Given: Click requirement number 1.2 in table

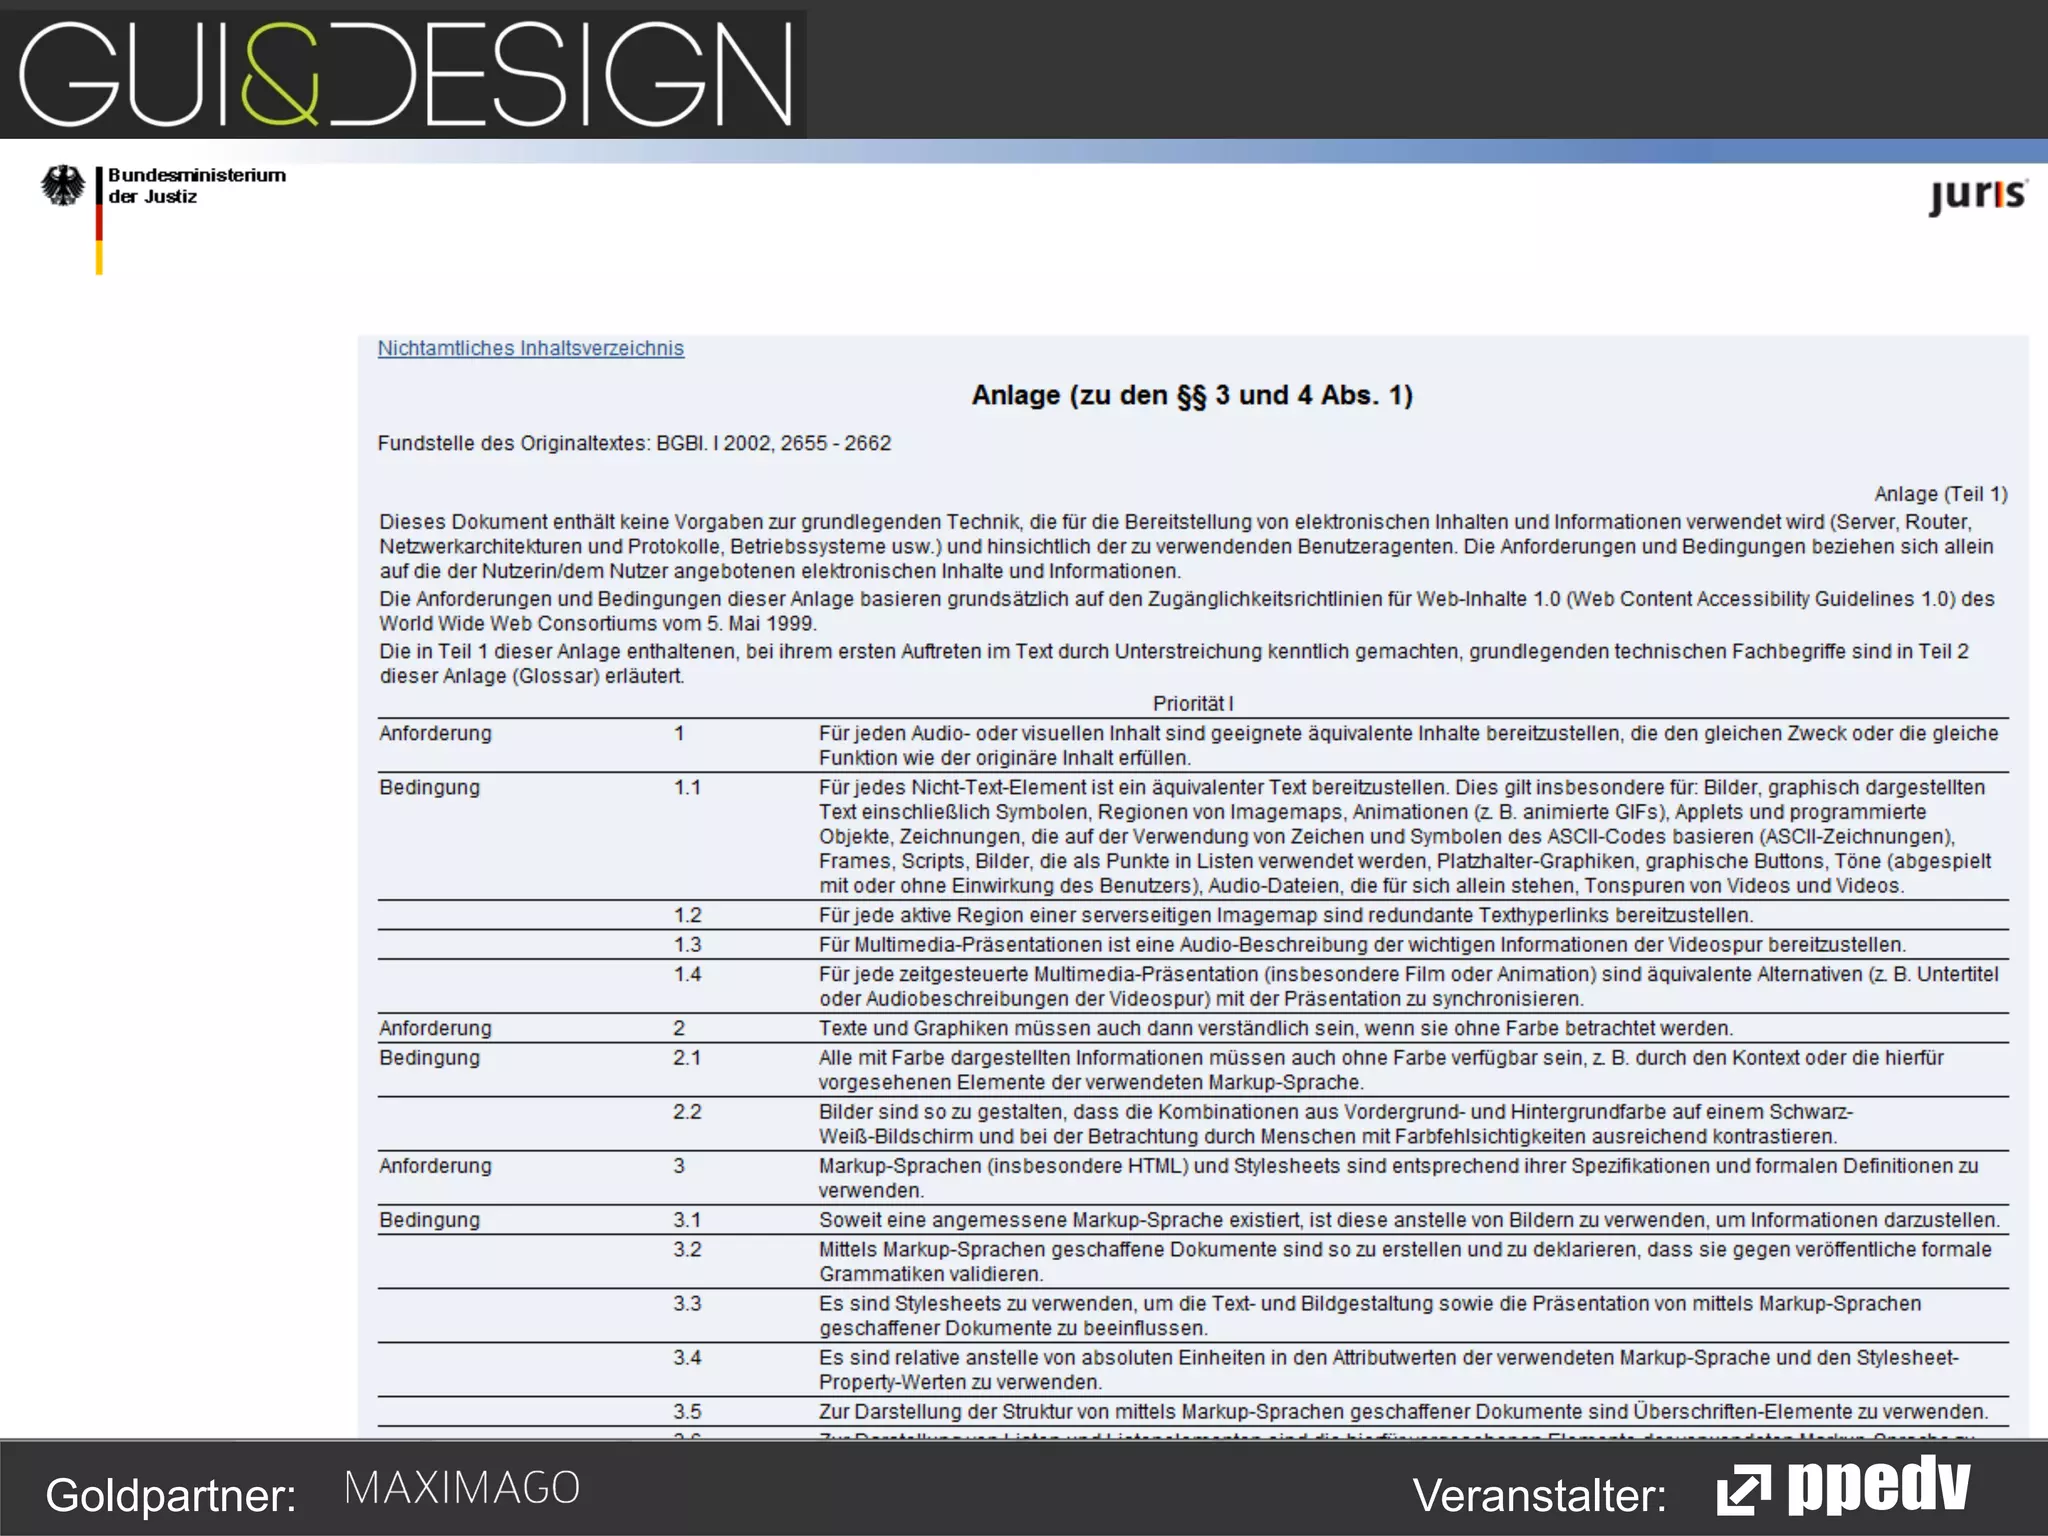Looking at the screenshot, I should (x=687, y=915).
